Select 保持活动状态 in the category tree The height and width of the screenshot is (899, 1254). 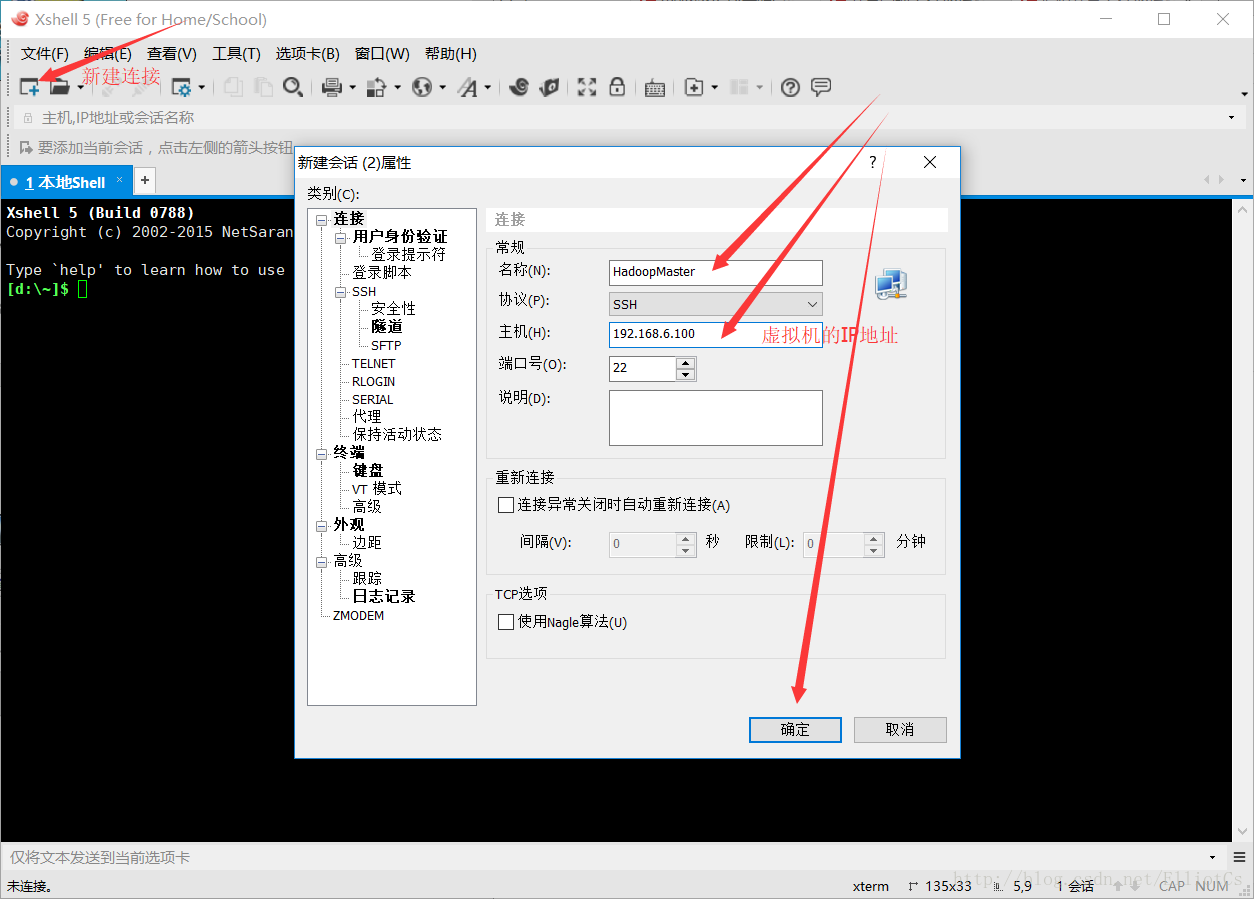pyautogui.click(x=397, y=435)
